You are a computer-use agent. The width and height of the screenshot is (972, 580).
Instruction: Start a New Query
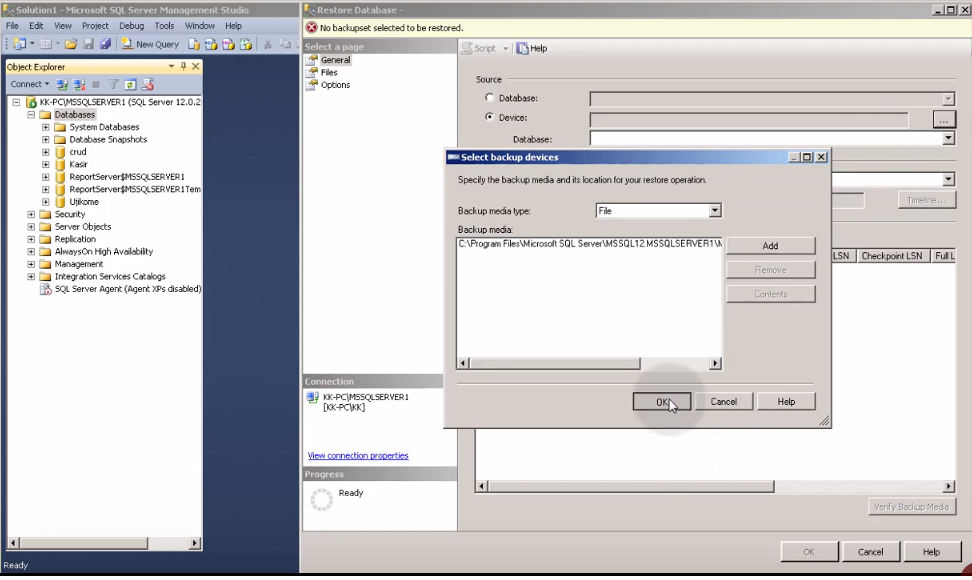point(150,44)
